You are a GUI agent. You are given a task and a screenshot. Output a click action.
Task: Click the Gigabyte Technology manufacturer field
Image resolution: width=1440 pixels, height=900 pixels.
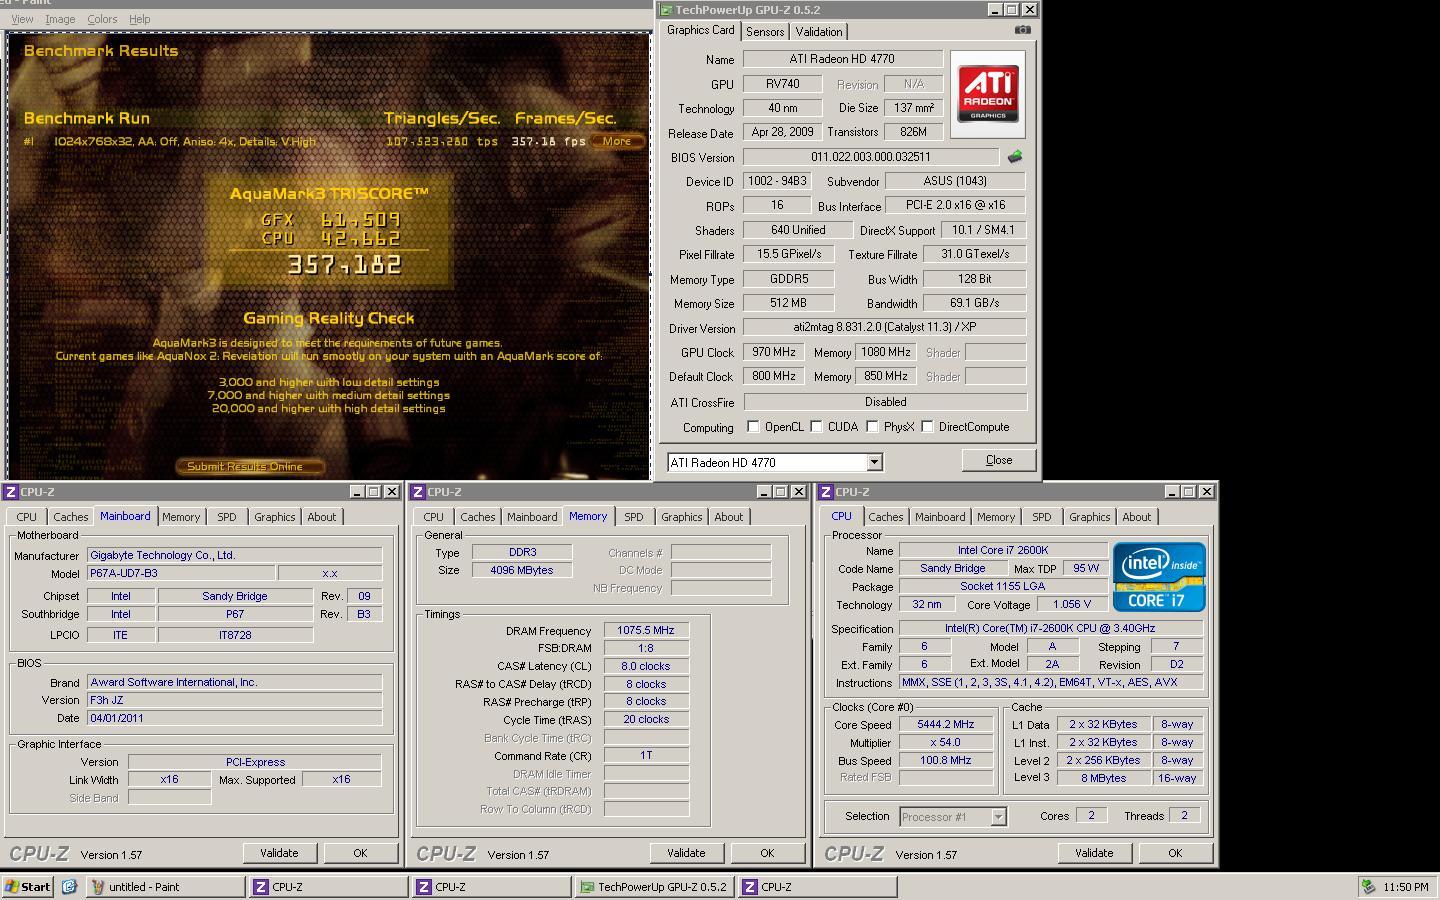235,555
